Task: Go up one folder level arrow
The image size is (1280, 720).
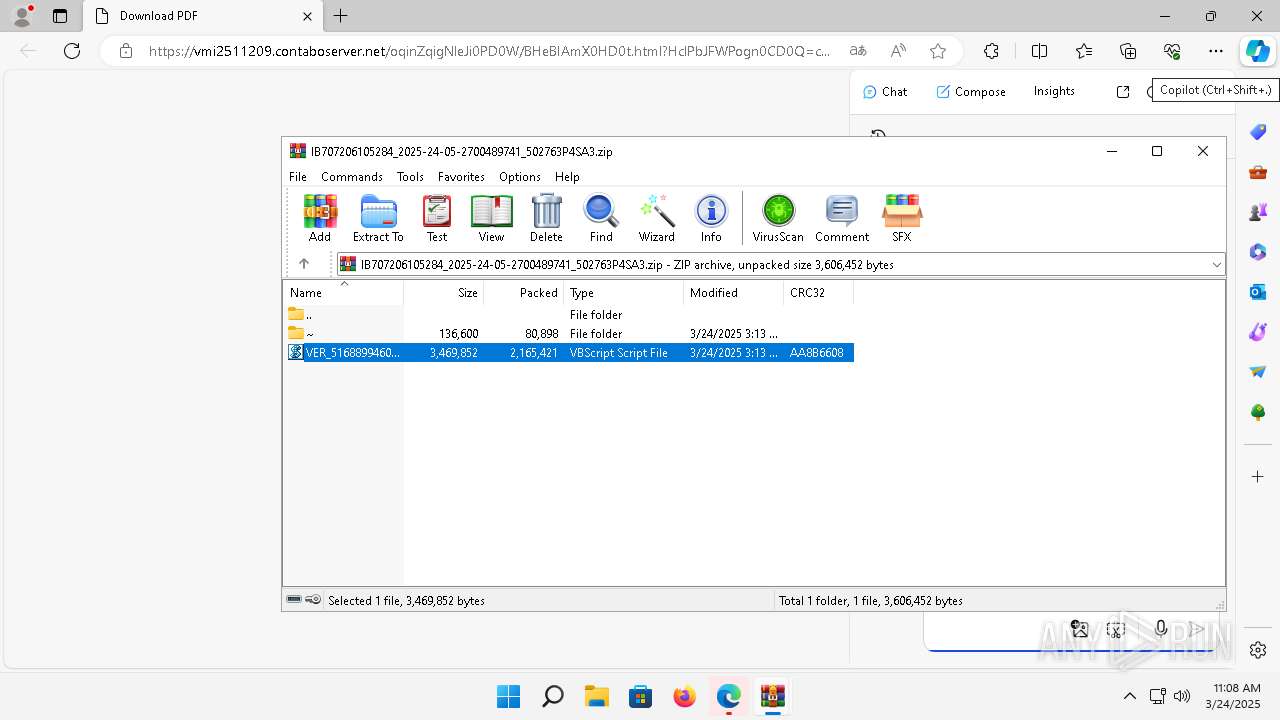Action: click(304, 264)
